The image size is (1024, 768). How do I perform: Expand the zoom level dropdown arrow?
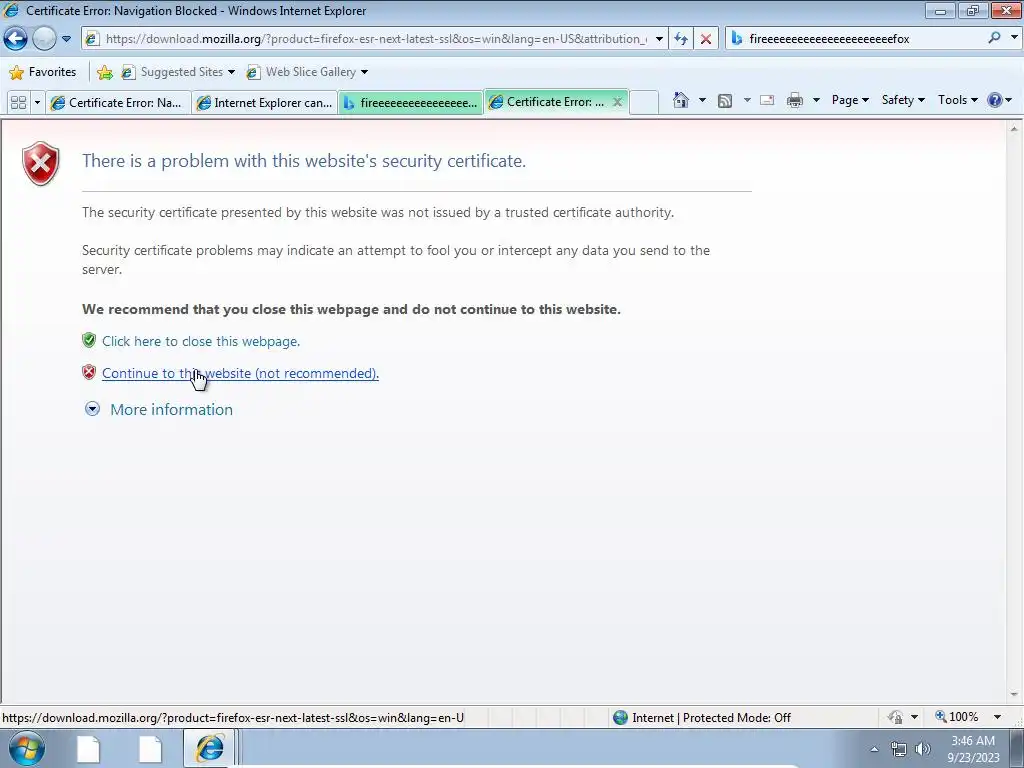(x=997, y=717)
